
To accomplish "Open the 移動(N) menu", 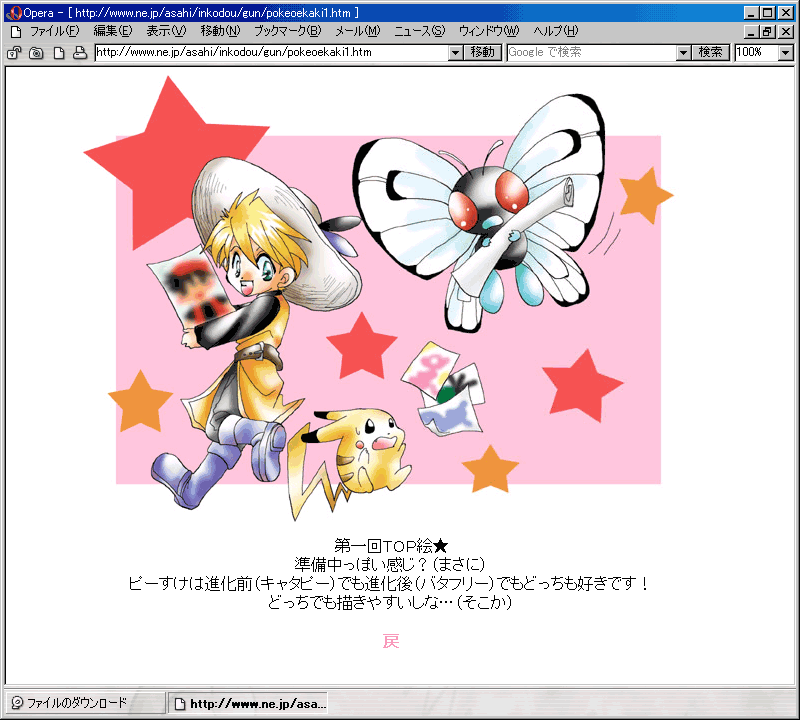I will pos(220,31).
